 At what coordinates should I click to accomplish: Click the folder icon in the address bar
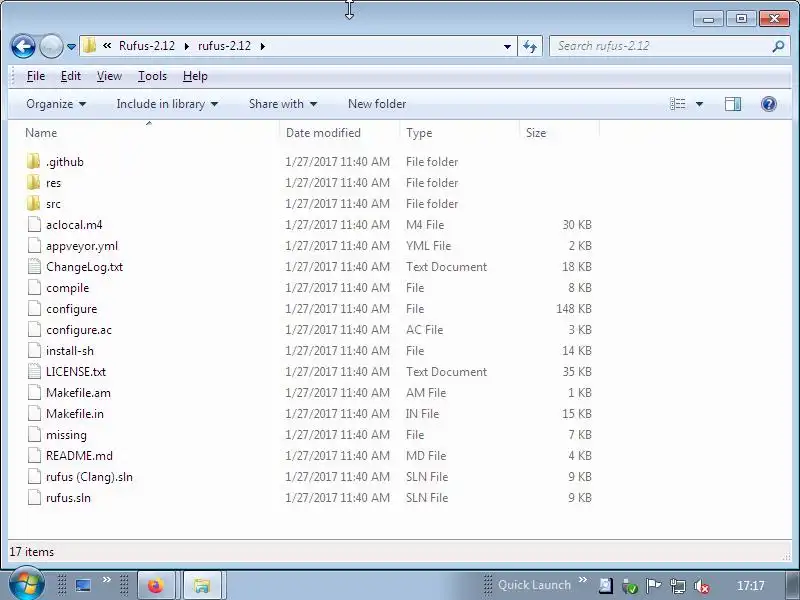(x=90, y=46)
